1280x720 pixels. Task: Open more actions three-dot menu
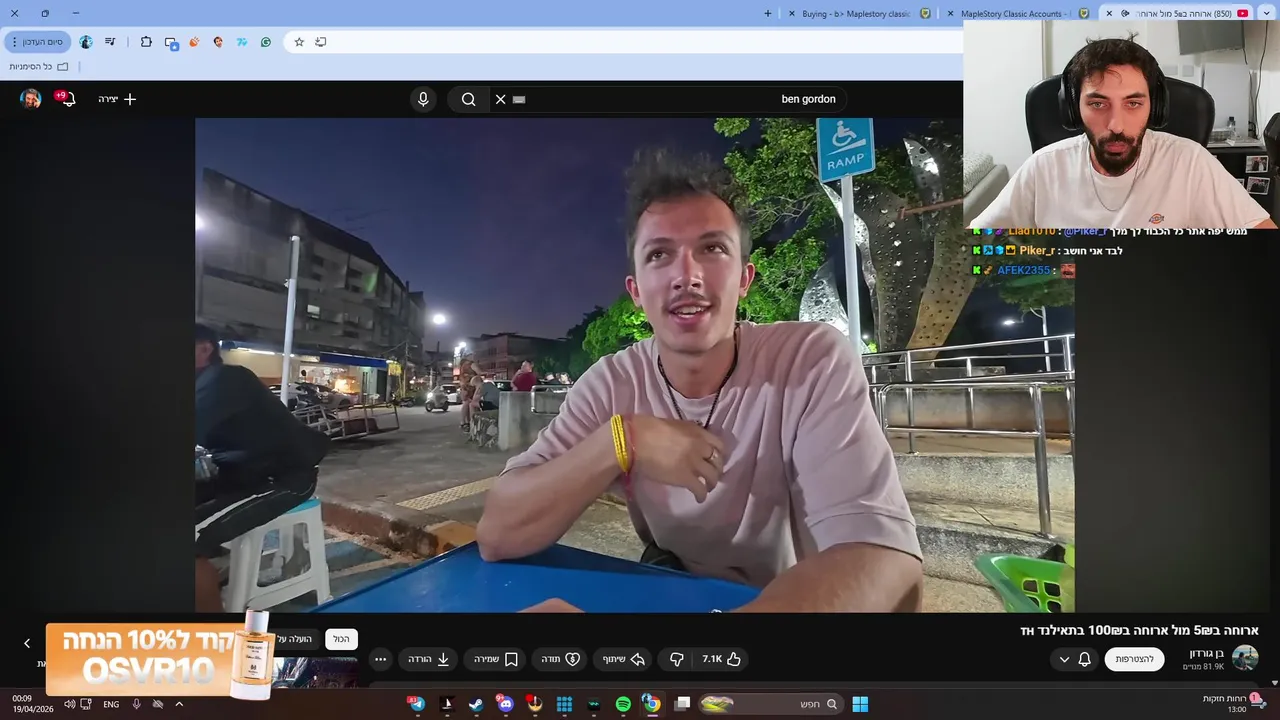(x=380, y=659)
